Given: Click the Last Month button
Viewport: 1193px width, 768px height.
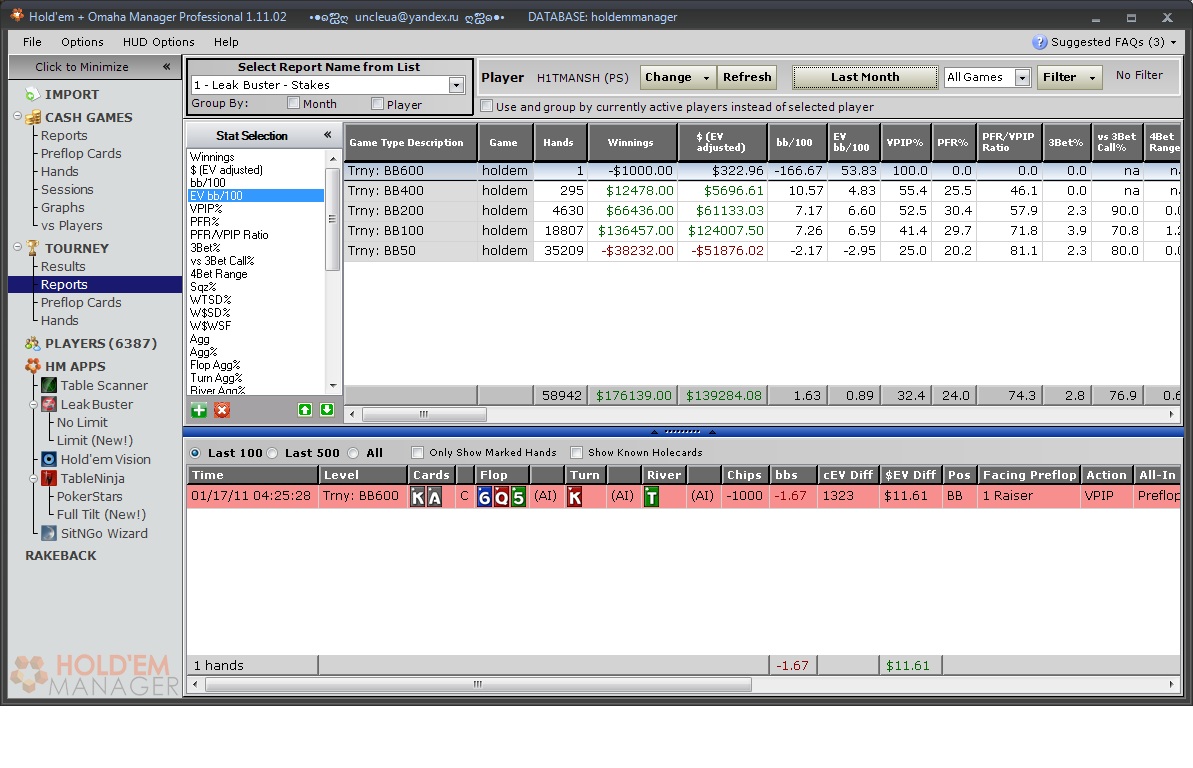Looking at the screenshot, I should (865, 77).
